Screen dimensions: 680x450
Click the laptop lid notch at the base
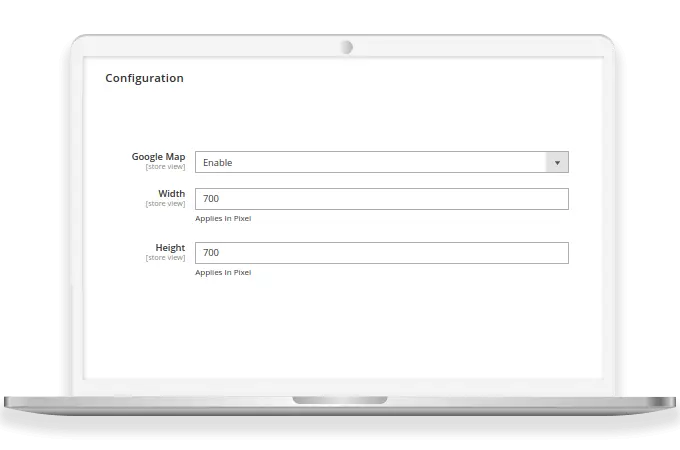coord(340,400)
